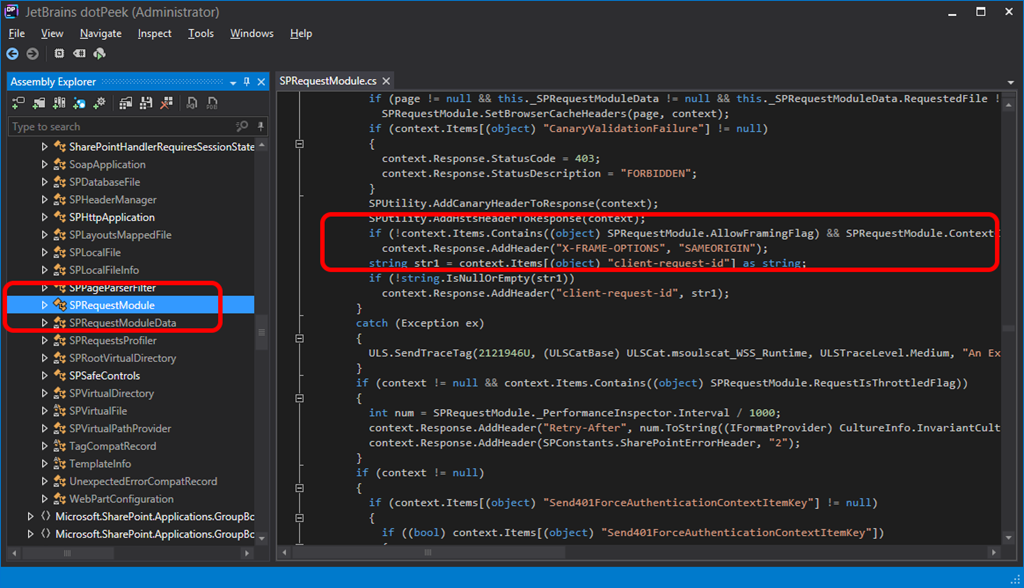Expand the SPRequestModule tree node
This screenshot has height=588, width=1024.
44,305
